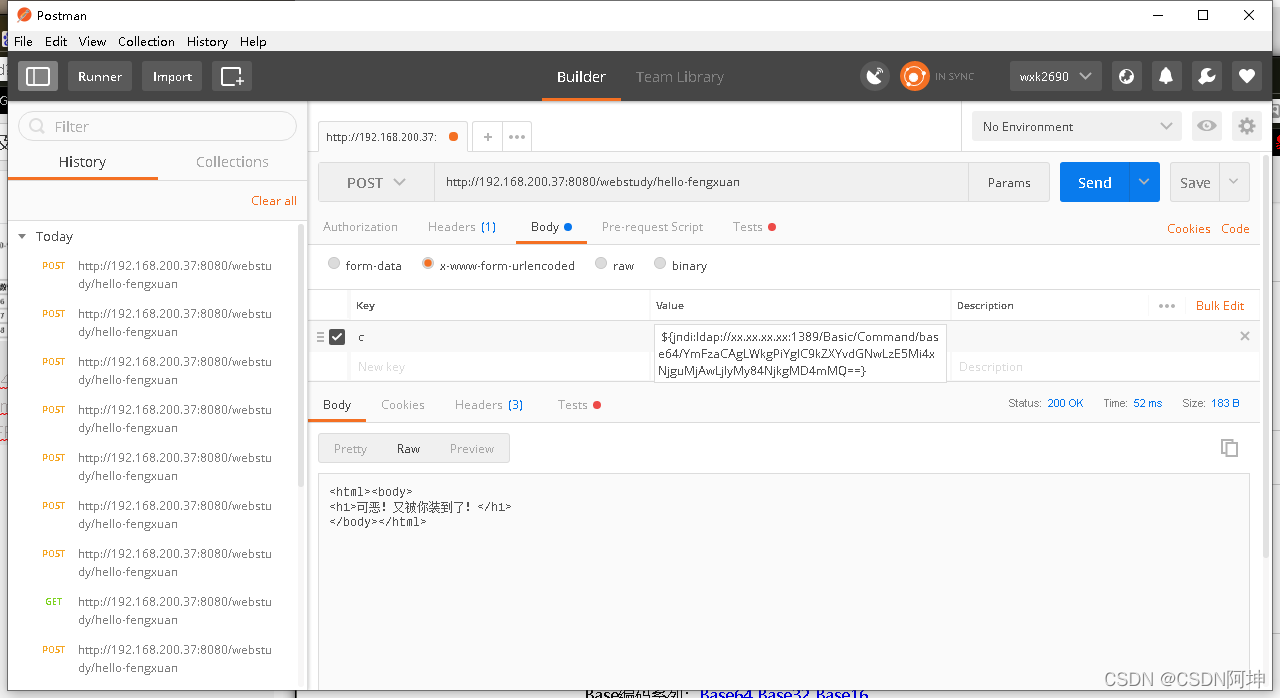The width and height of the screenshot is (1280, 698).
Task: Open the request Tests tab
Action: [x=754, y=227]
